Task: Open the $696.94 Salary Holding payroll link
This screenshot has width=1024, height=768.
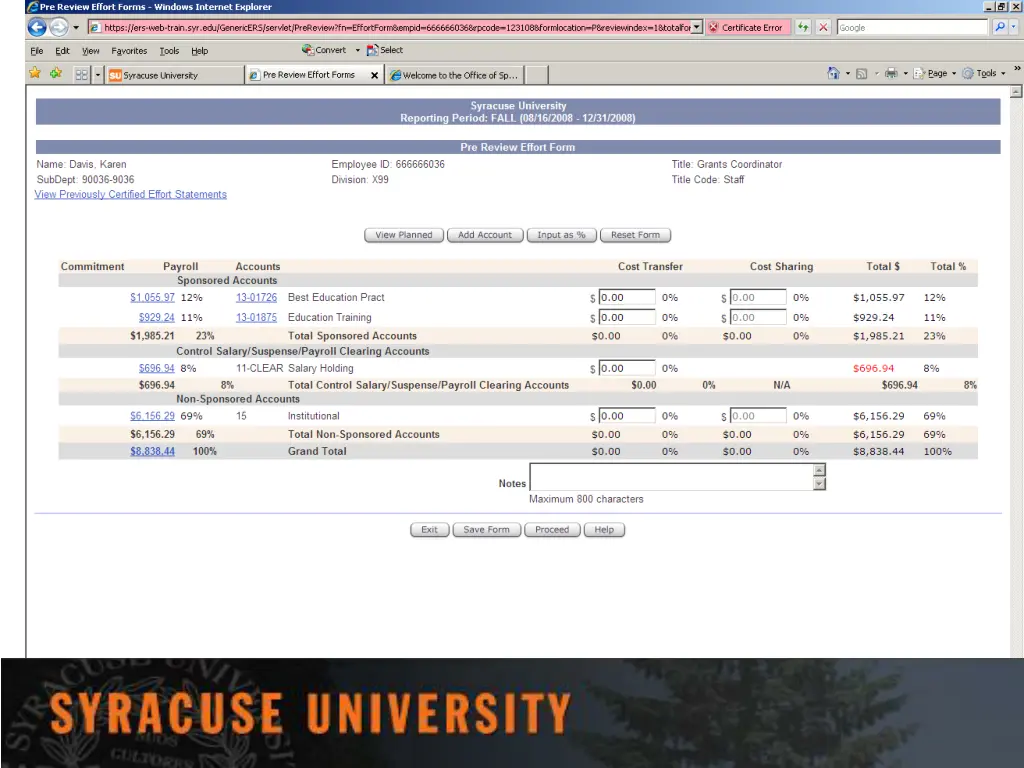Action: [x=157, y=368]
